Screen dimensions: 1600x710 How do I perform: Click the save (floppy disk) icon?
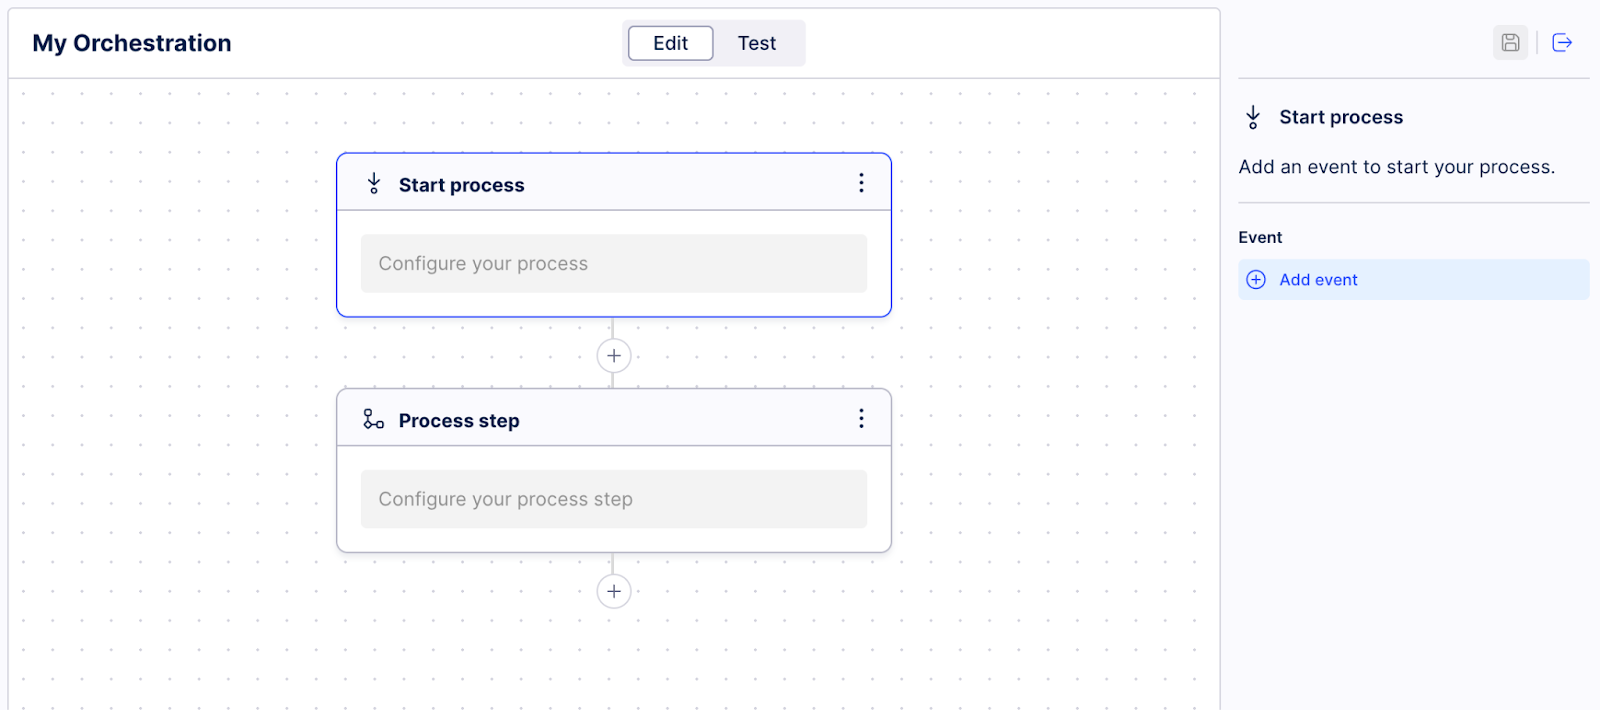tap(1510, 42)
